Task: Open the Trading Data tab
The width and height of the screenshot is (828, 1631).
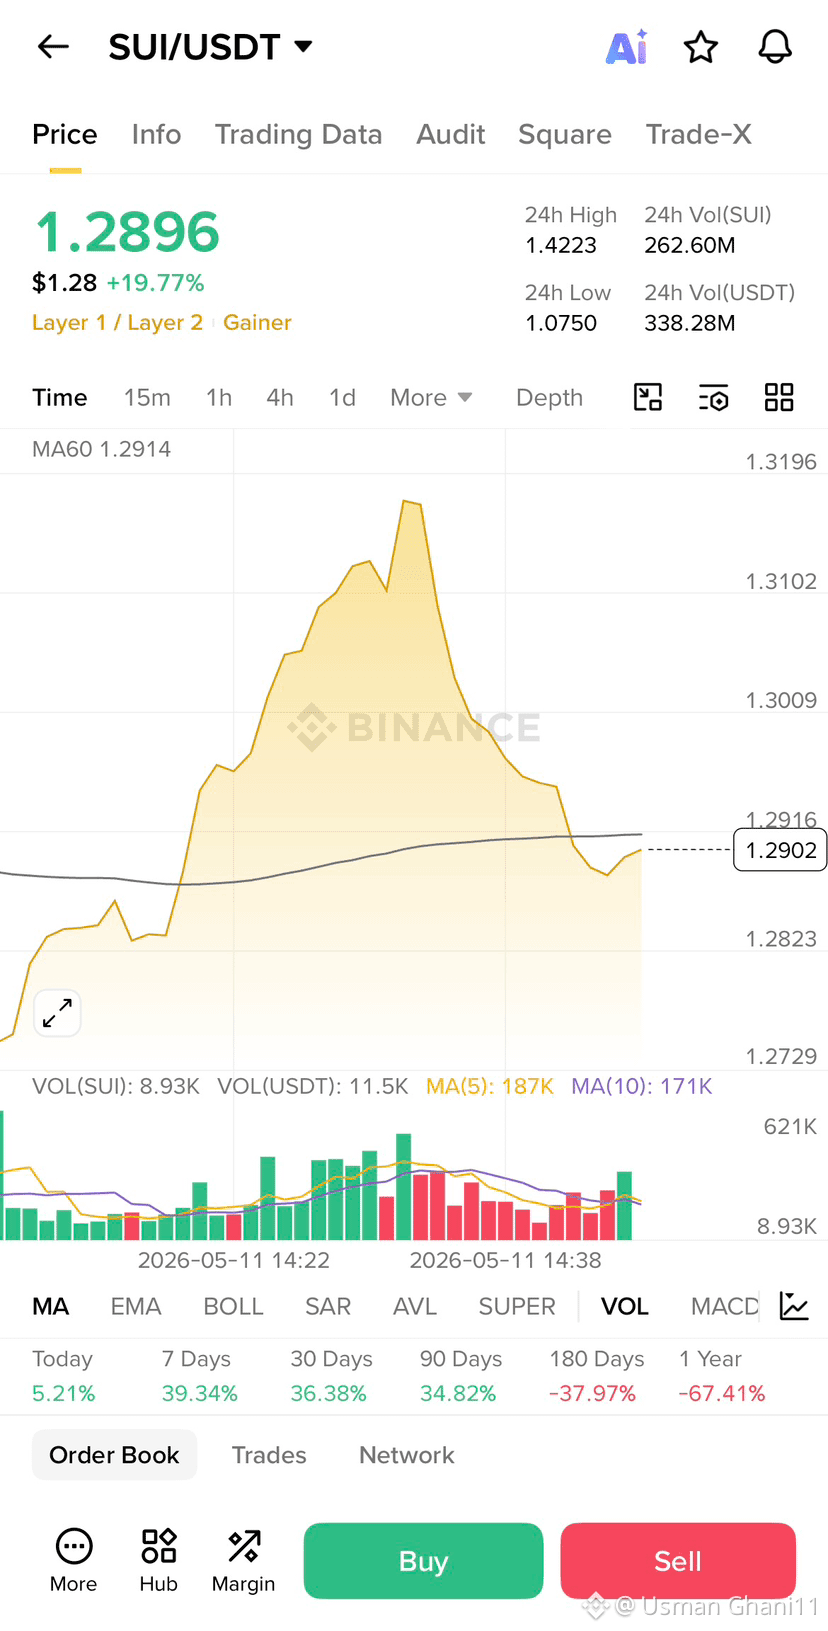Action: point(298,135)
